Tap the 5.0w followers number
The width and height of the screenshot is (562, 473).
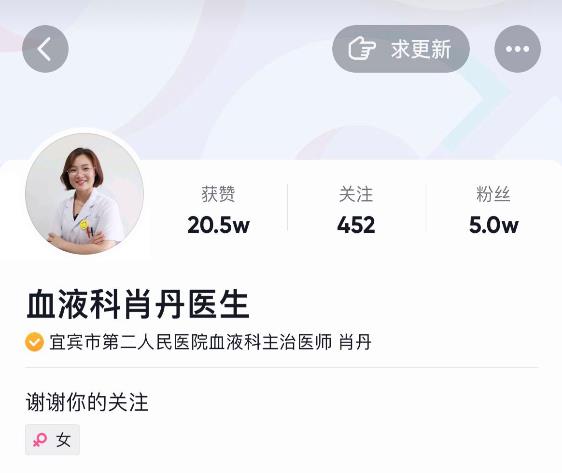pyautogui.click(x=494, y=225)
